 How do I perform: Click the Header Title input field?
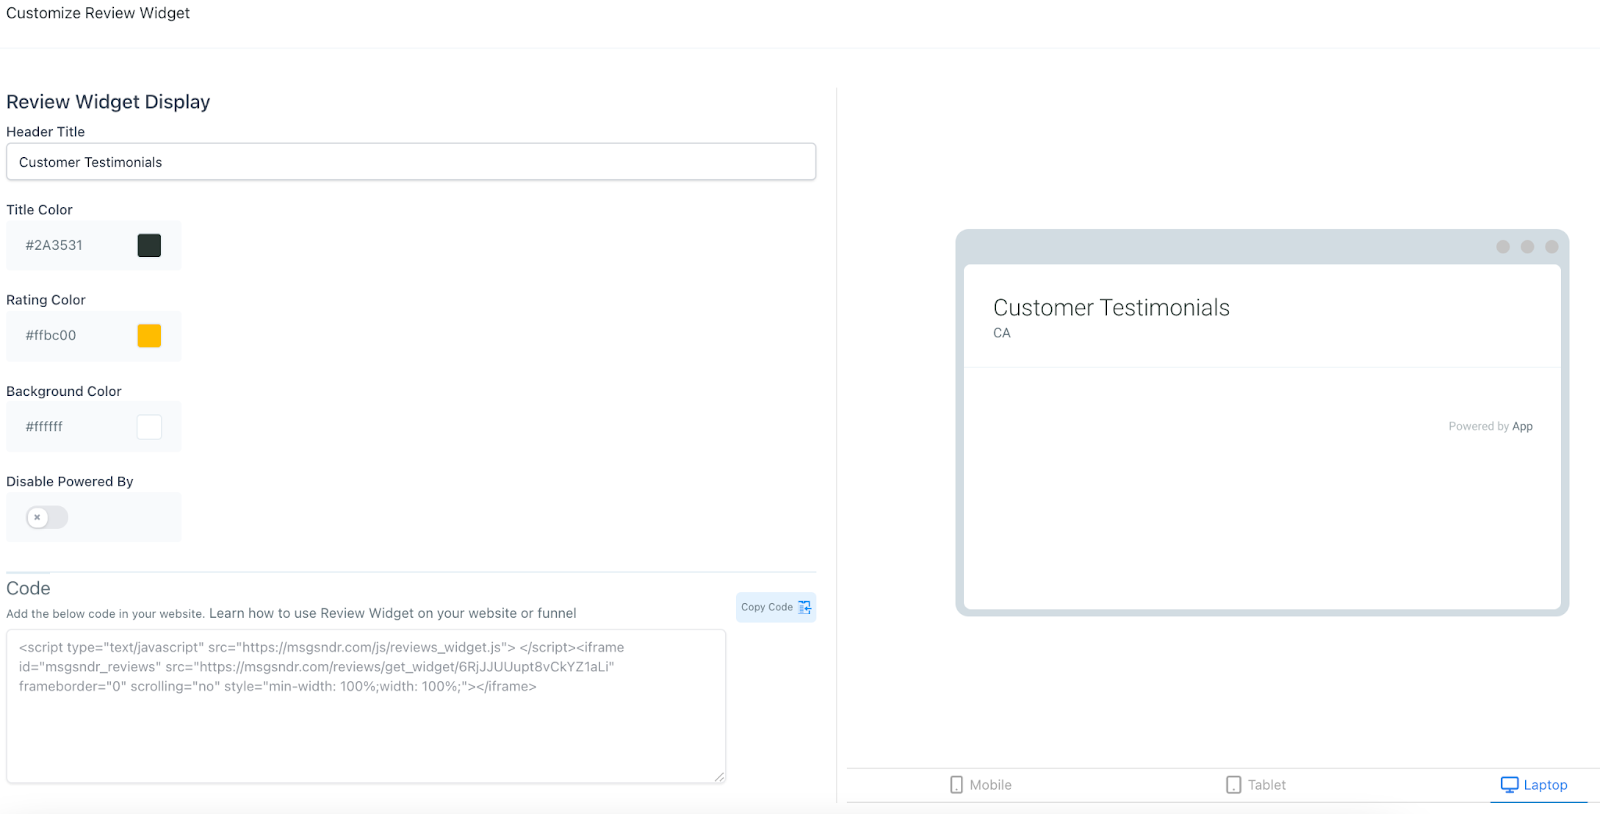click(410, 162)
